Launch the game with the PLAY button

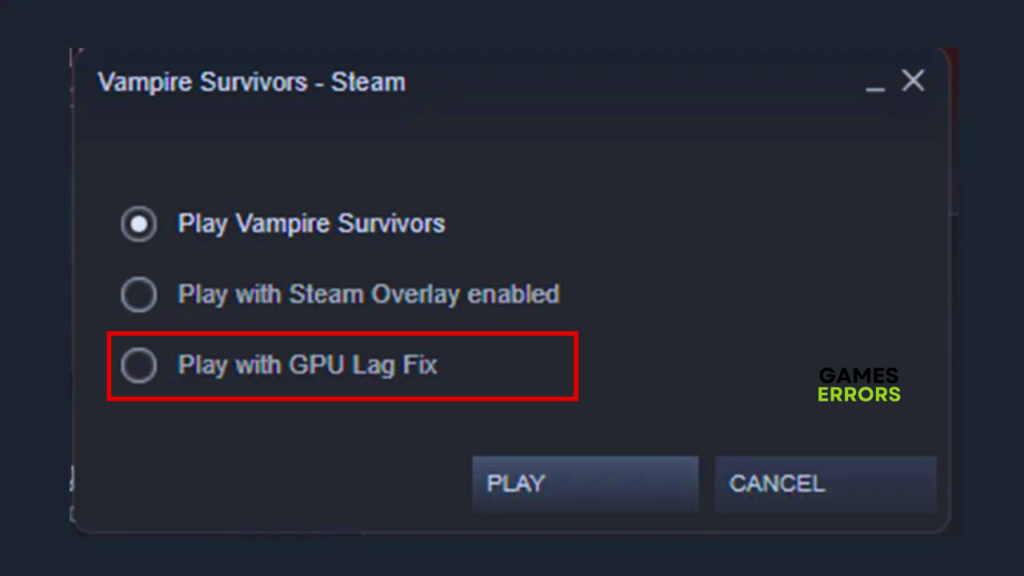[x=585, y=484]
